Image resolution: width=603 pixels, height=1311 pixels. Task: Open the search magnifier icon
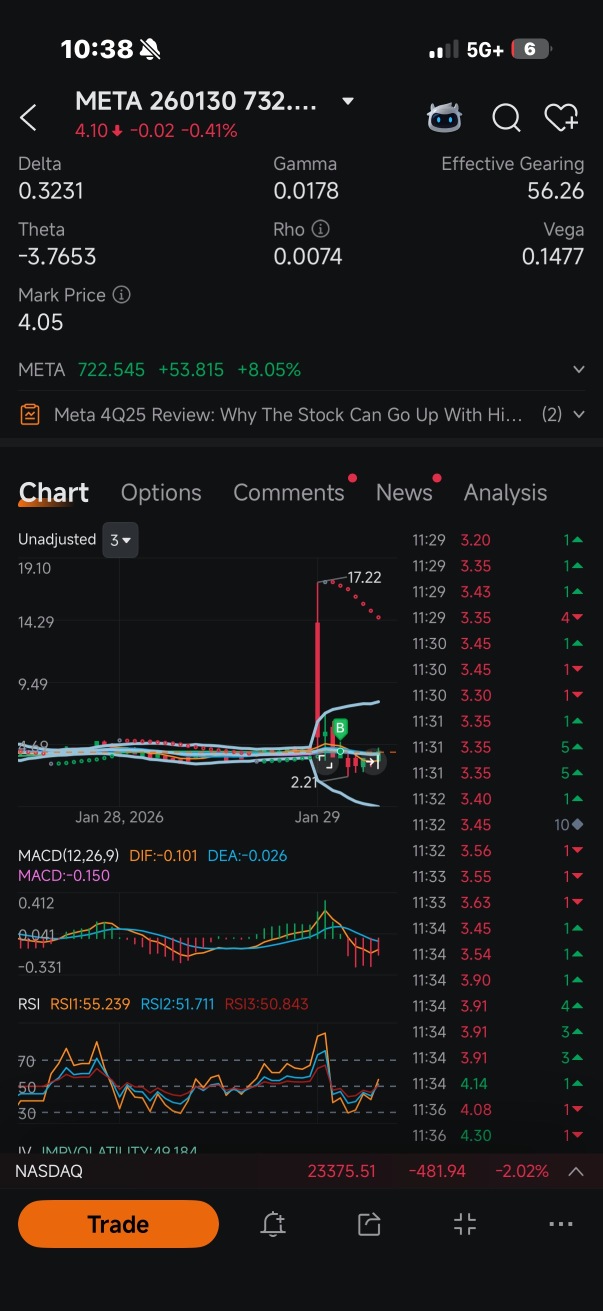(506, 118)
